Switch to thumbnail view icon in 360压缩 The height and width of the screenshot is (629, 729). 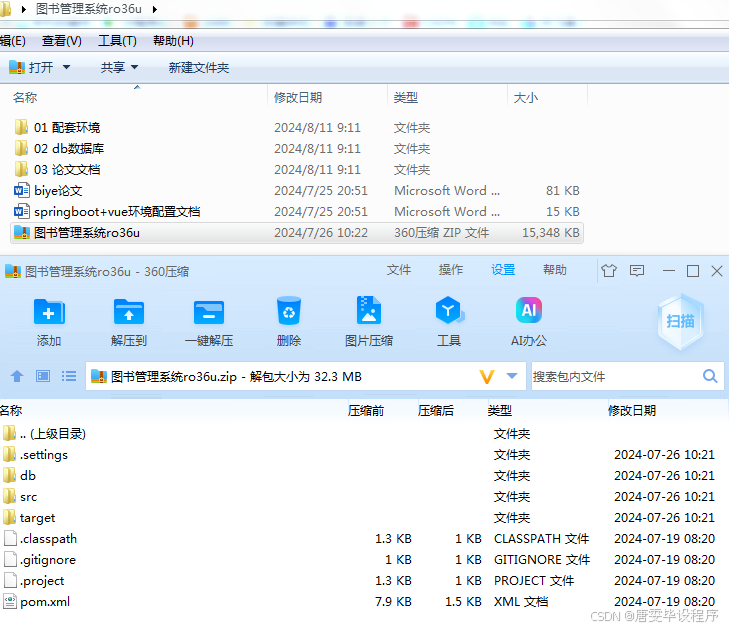click(43, 376)
